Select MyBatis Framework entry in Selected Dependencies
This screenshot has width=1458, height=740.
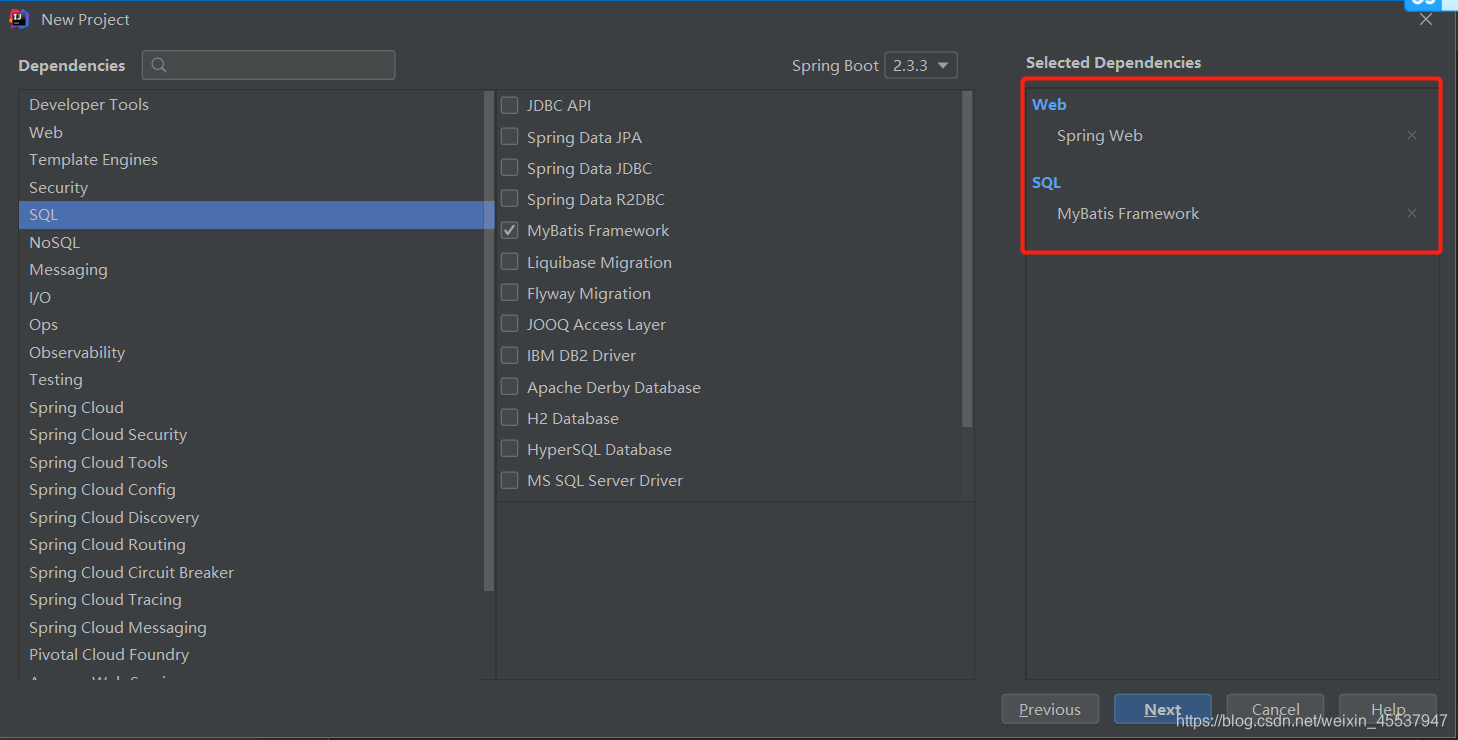pos(1128,213)
